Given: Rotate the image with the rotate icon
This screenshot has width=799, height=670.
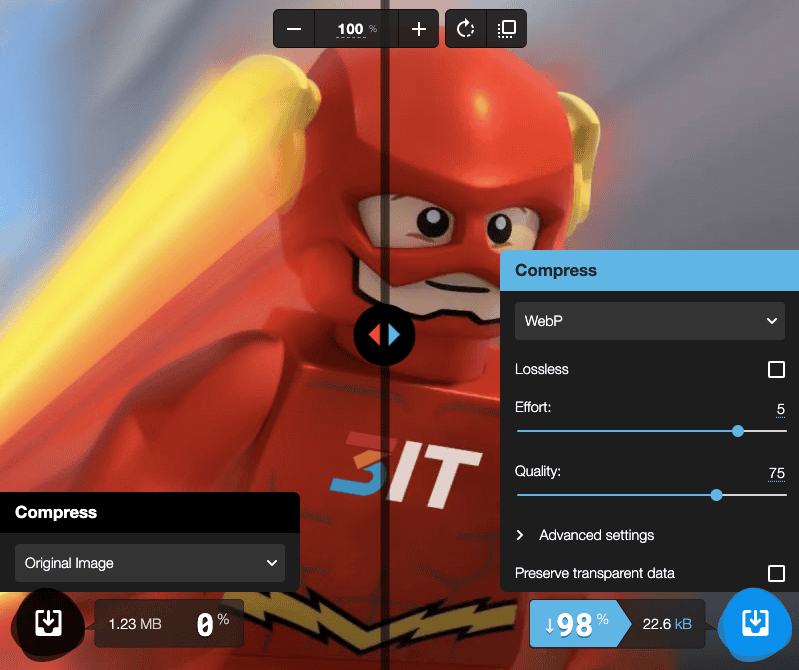Looking at the screenshot, I should 465,29.
